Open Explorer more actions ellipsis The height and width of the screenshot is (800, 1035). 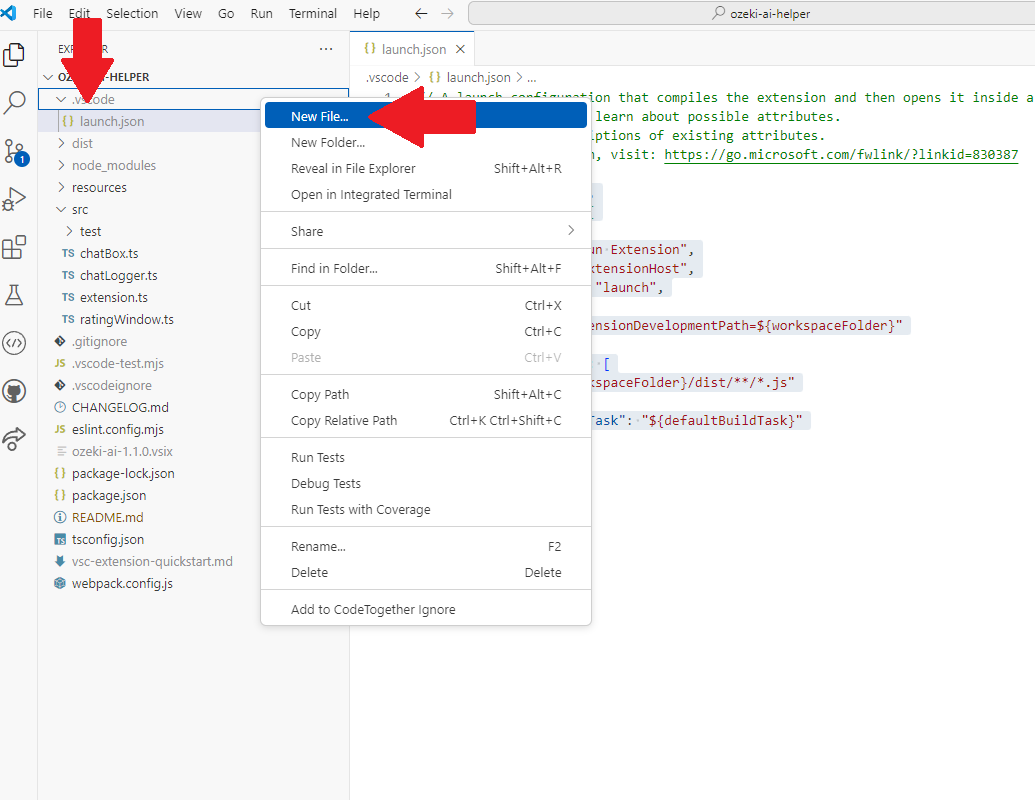tap(326, 49)
